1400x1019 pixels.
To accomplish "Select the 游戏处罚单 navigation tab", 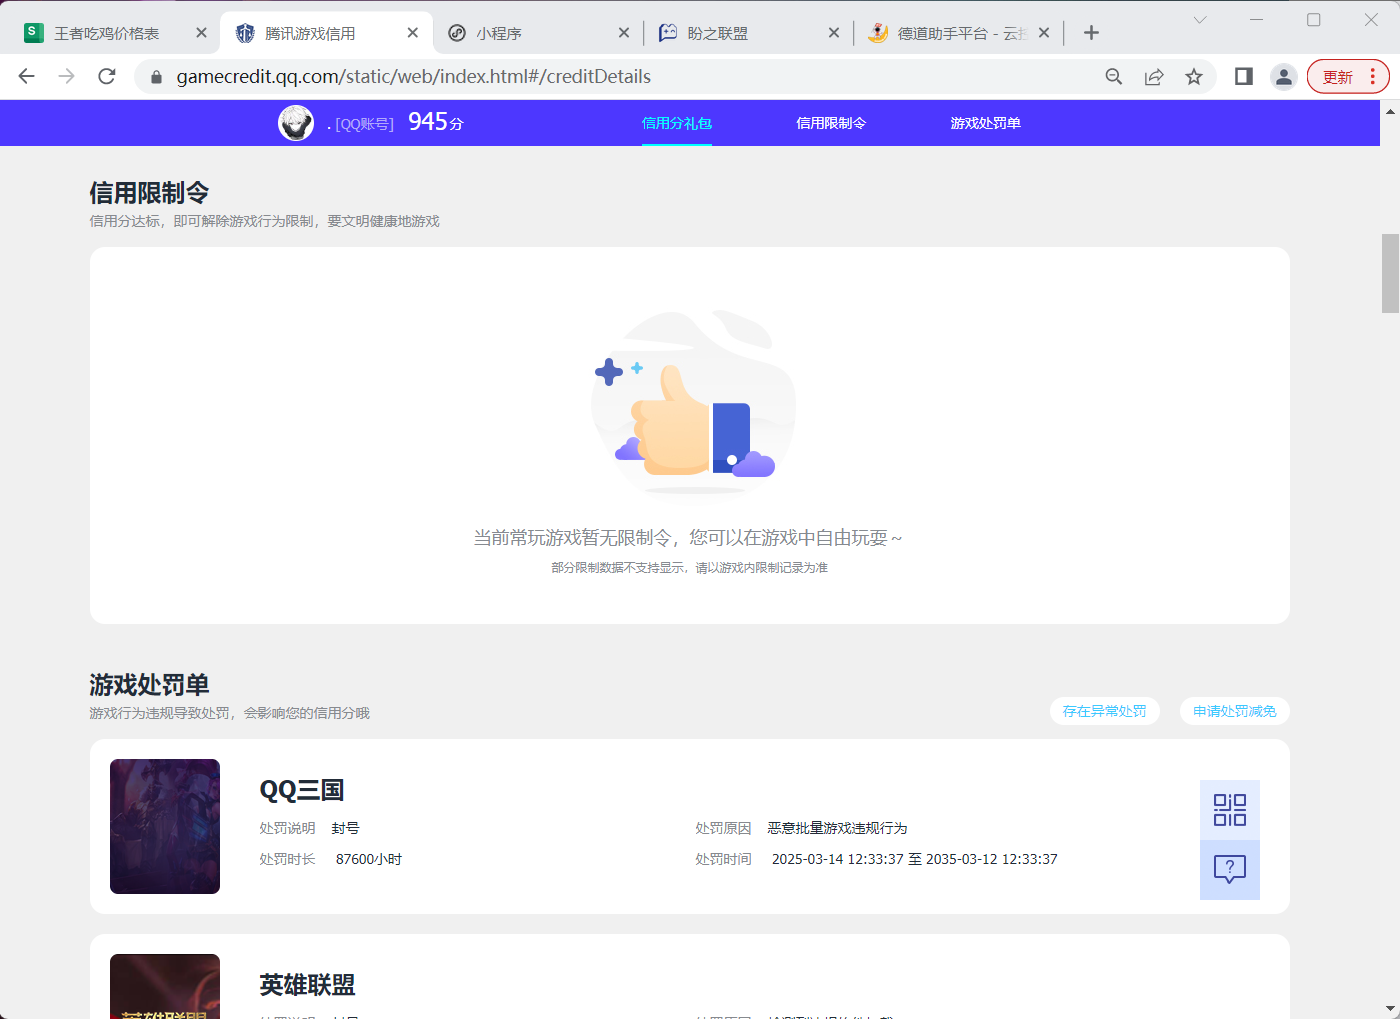I will tap(985, 123).
